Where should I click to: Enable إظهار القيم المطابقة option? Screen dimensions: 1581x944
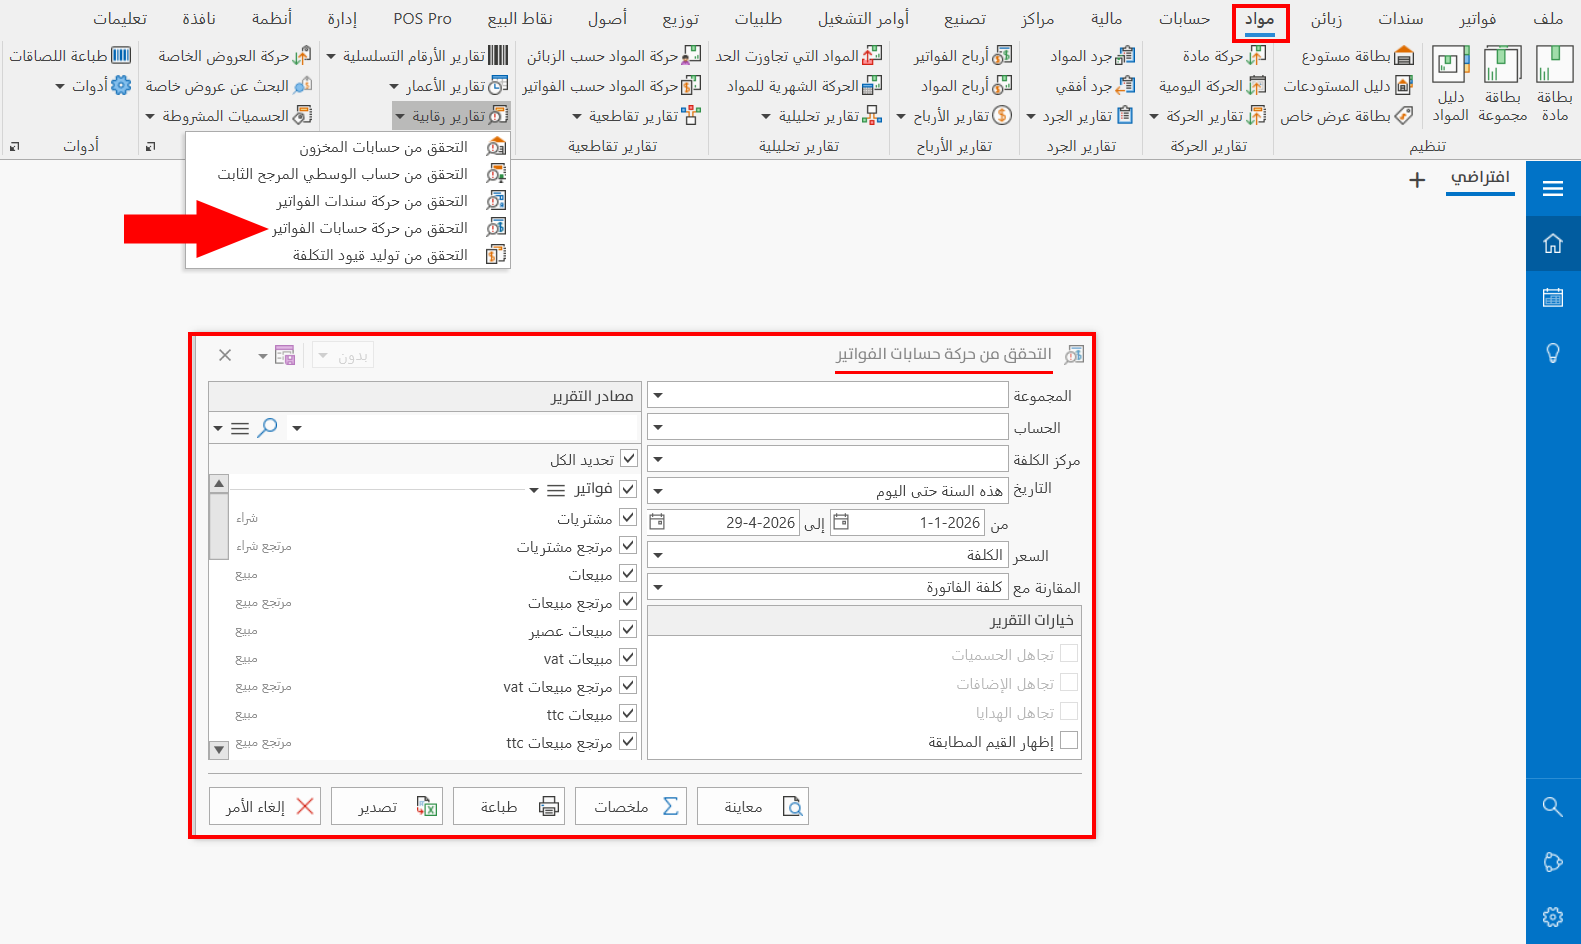coord(1069,740)
